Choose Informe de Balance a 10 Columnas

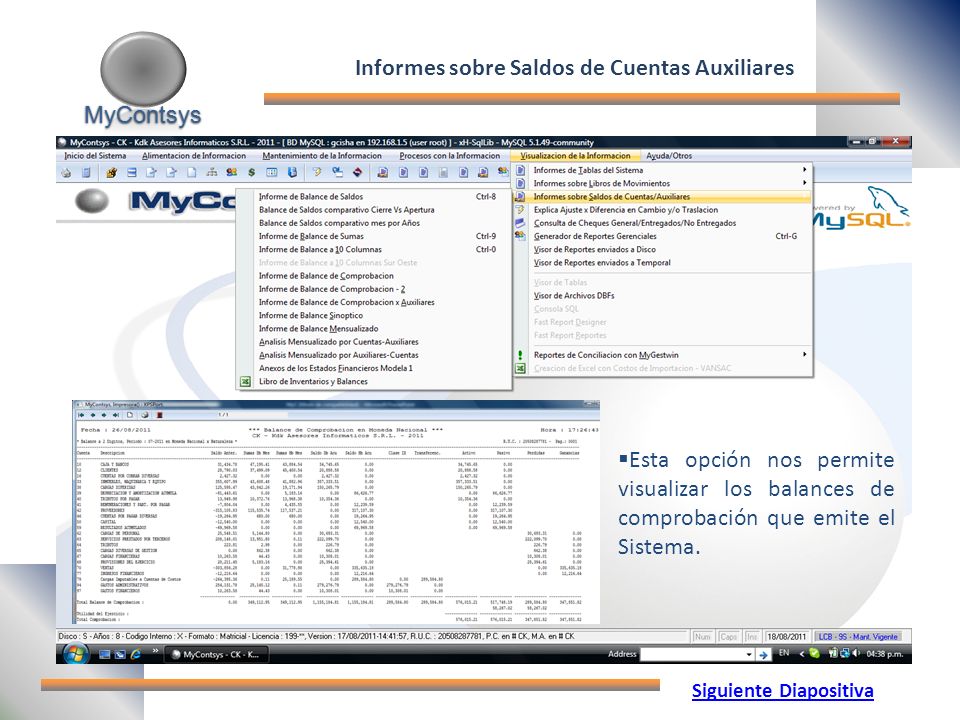point(374,249)
